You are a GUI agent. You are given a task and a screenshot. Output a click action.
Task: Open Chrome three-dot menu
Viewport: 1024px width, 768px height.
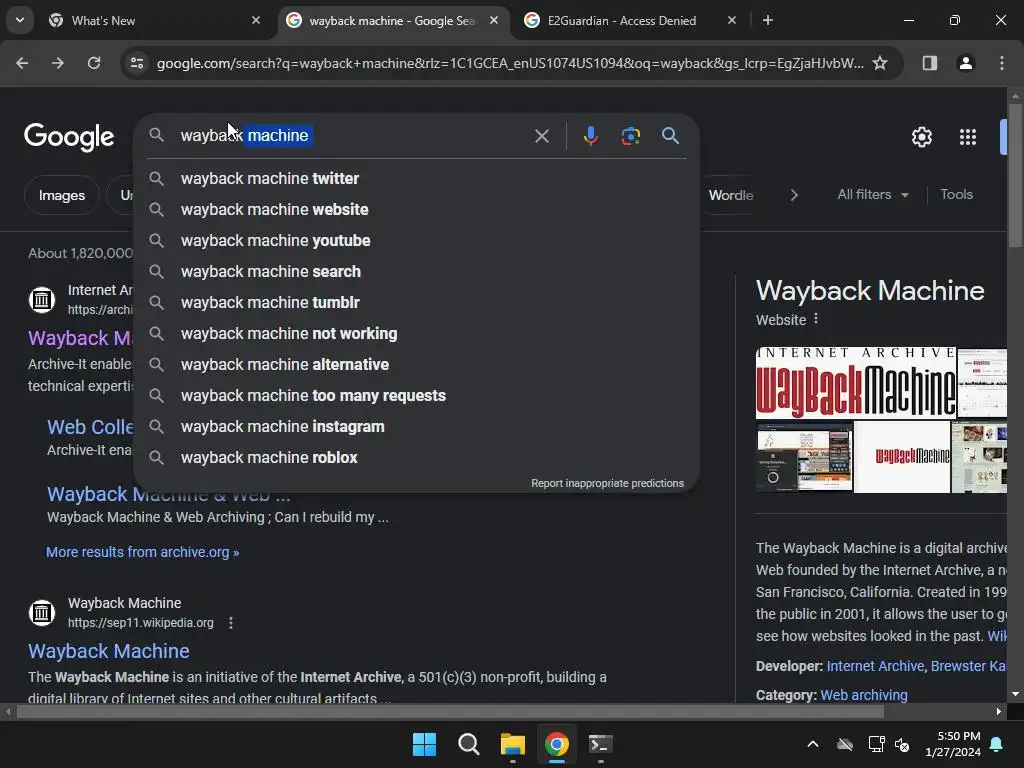pyautogui.click(x=1002, y=63)
